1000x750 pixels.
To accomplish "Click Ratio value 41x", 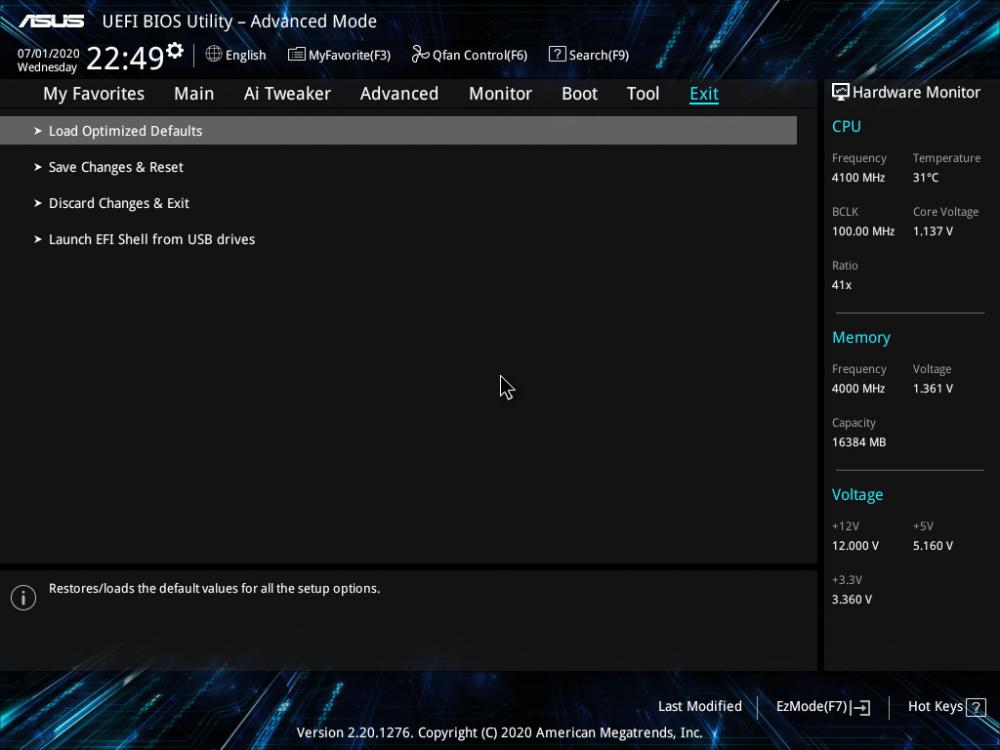I will [841, 285].
